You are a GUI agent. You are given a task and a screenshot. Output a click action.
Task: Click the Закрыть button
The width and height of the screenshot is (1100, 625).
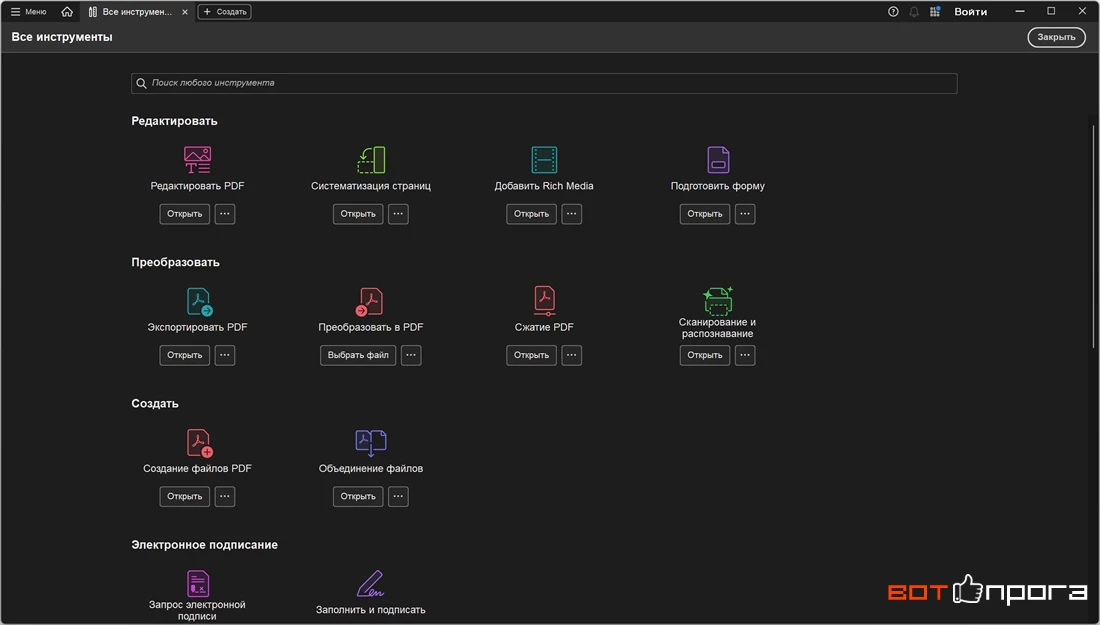tap(1057, 37)
